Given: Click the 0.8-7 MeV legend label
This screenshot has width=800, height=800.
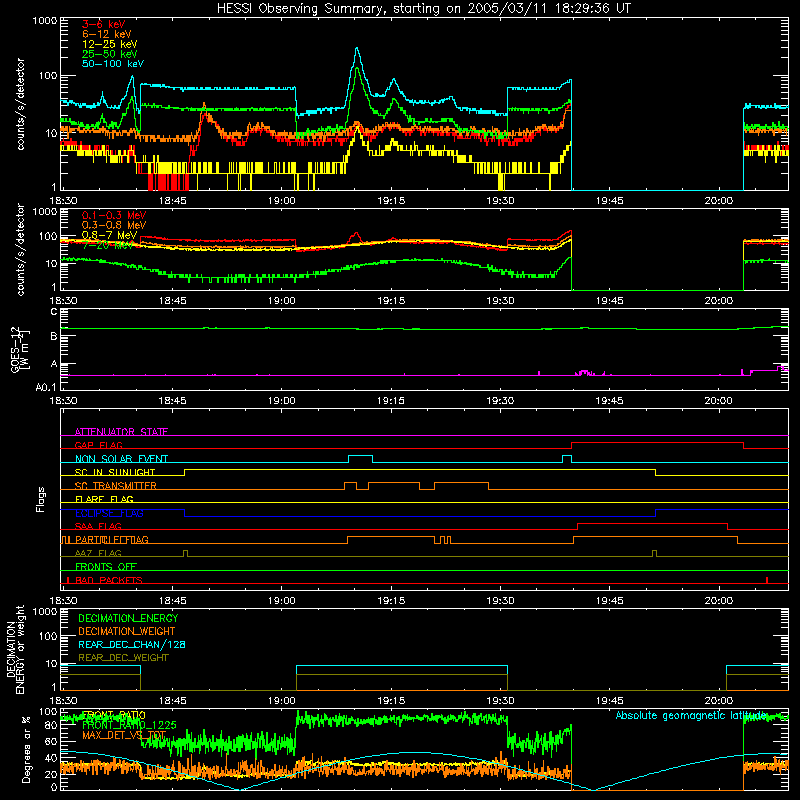Looking at the screenshot, I should point(110,235).
